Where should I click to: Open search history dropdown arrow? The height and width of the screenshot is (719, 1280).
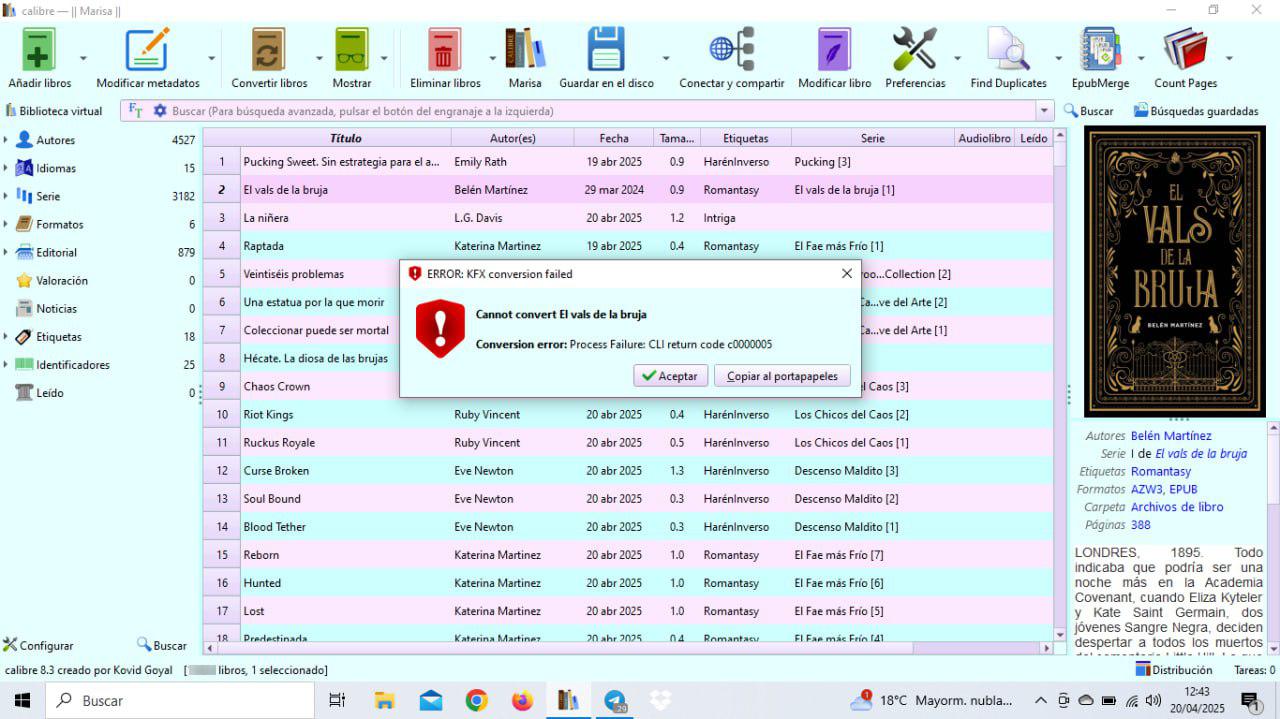point(1045,111)
